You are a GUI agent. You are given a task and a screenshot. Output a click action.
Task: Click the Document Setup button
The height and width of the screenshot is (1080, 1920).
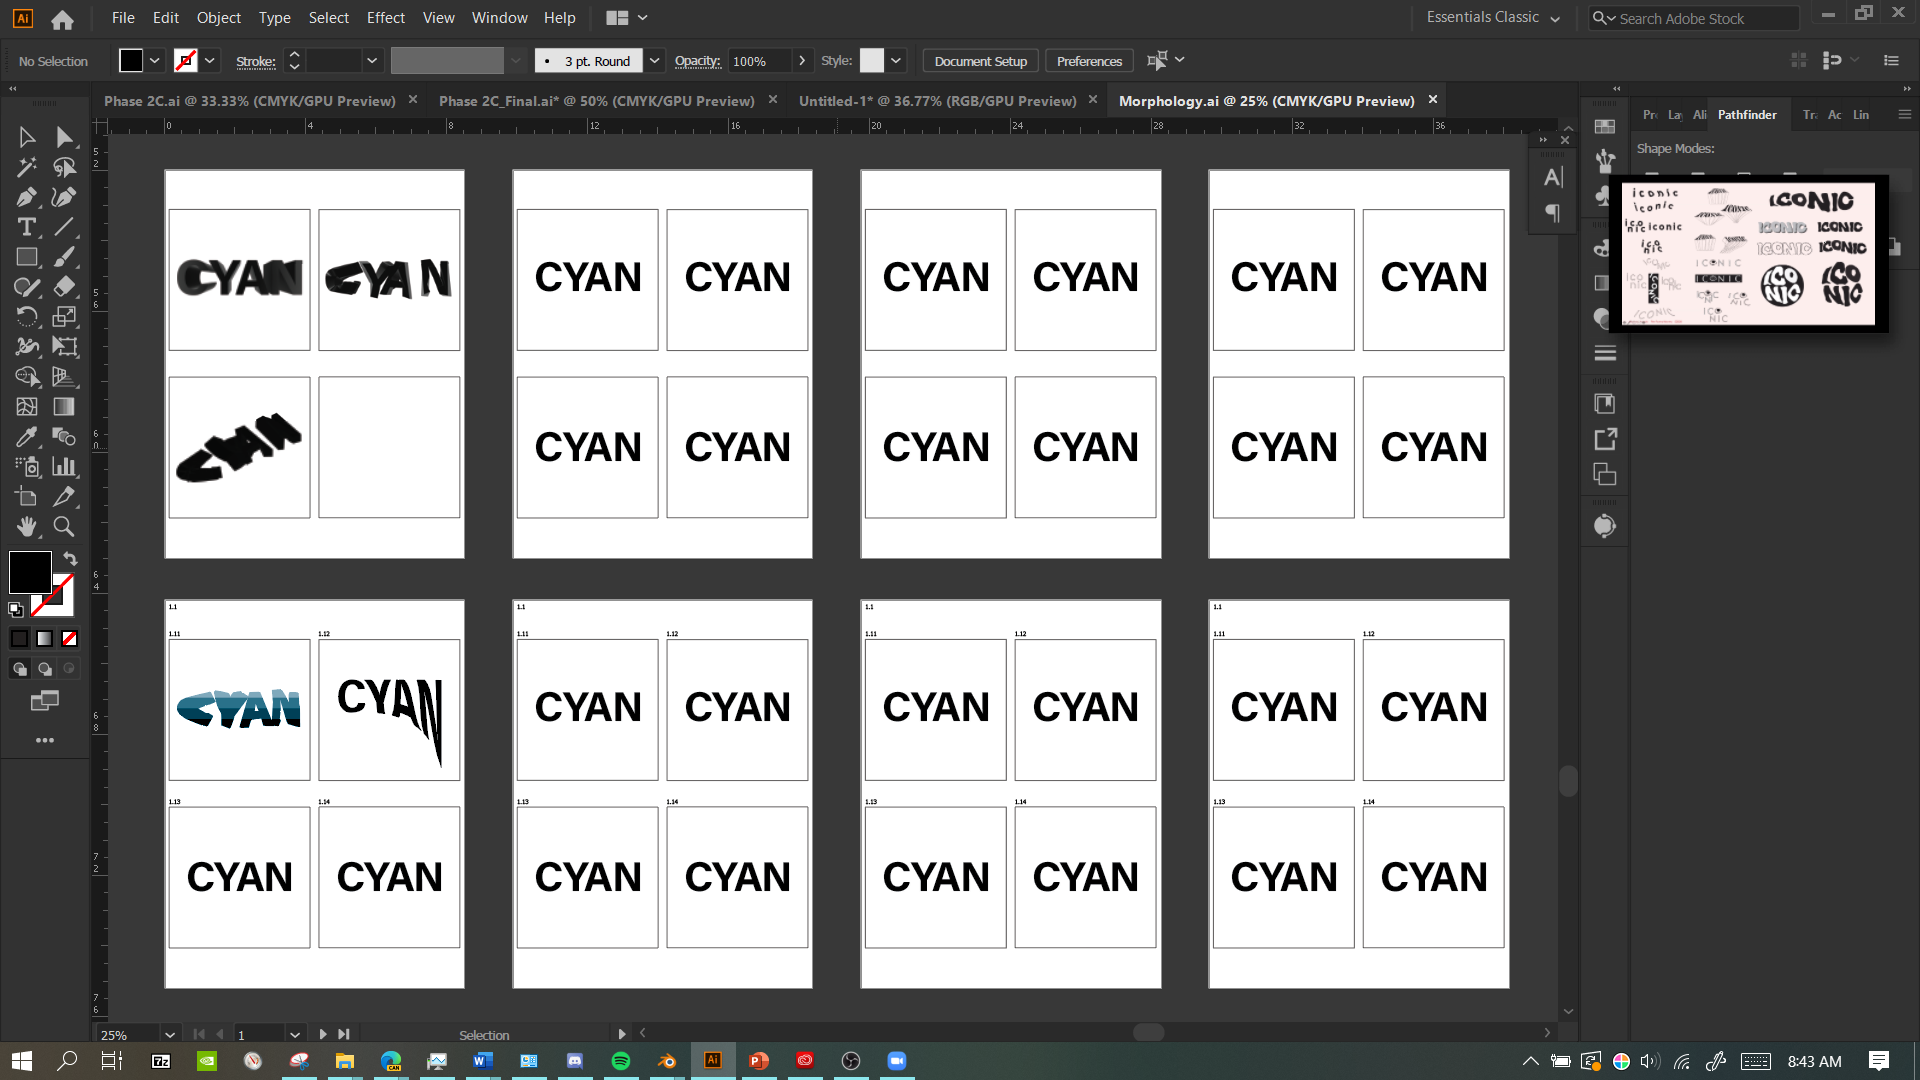(x=980, y=61)
